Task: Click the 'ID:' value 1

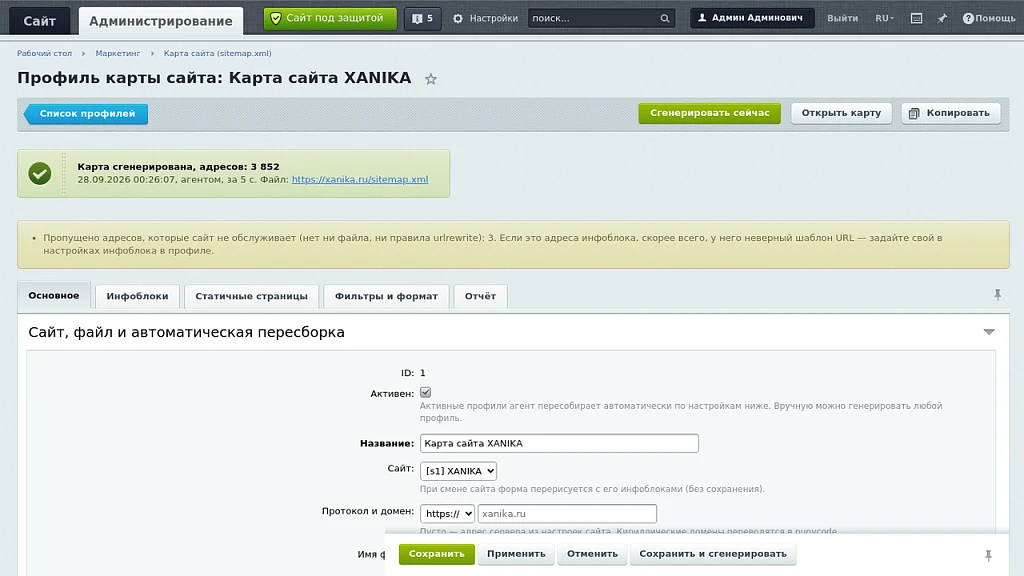Action: pyautogui.click(x=423, y=373)
